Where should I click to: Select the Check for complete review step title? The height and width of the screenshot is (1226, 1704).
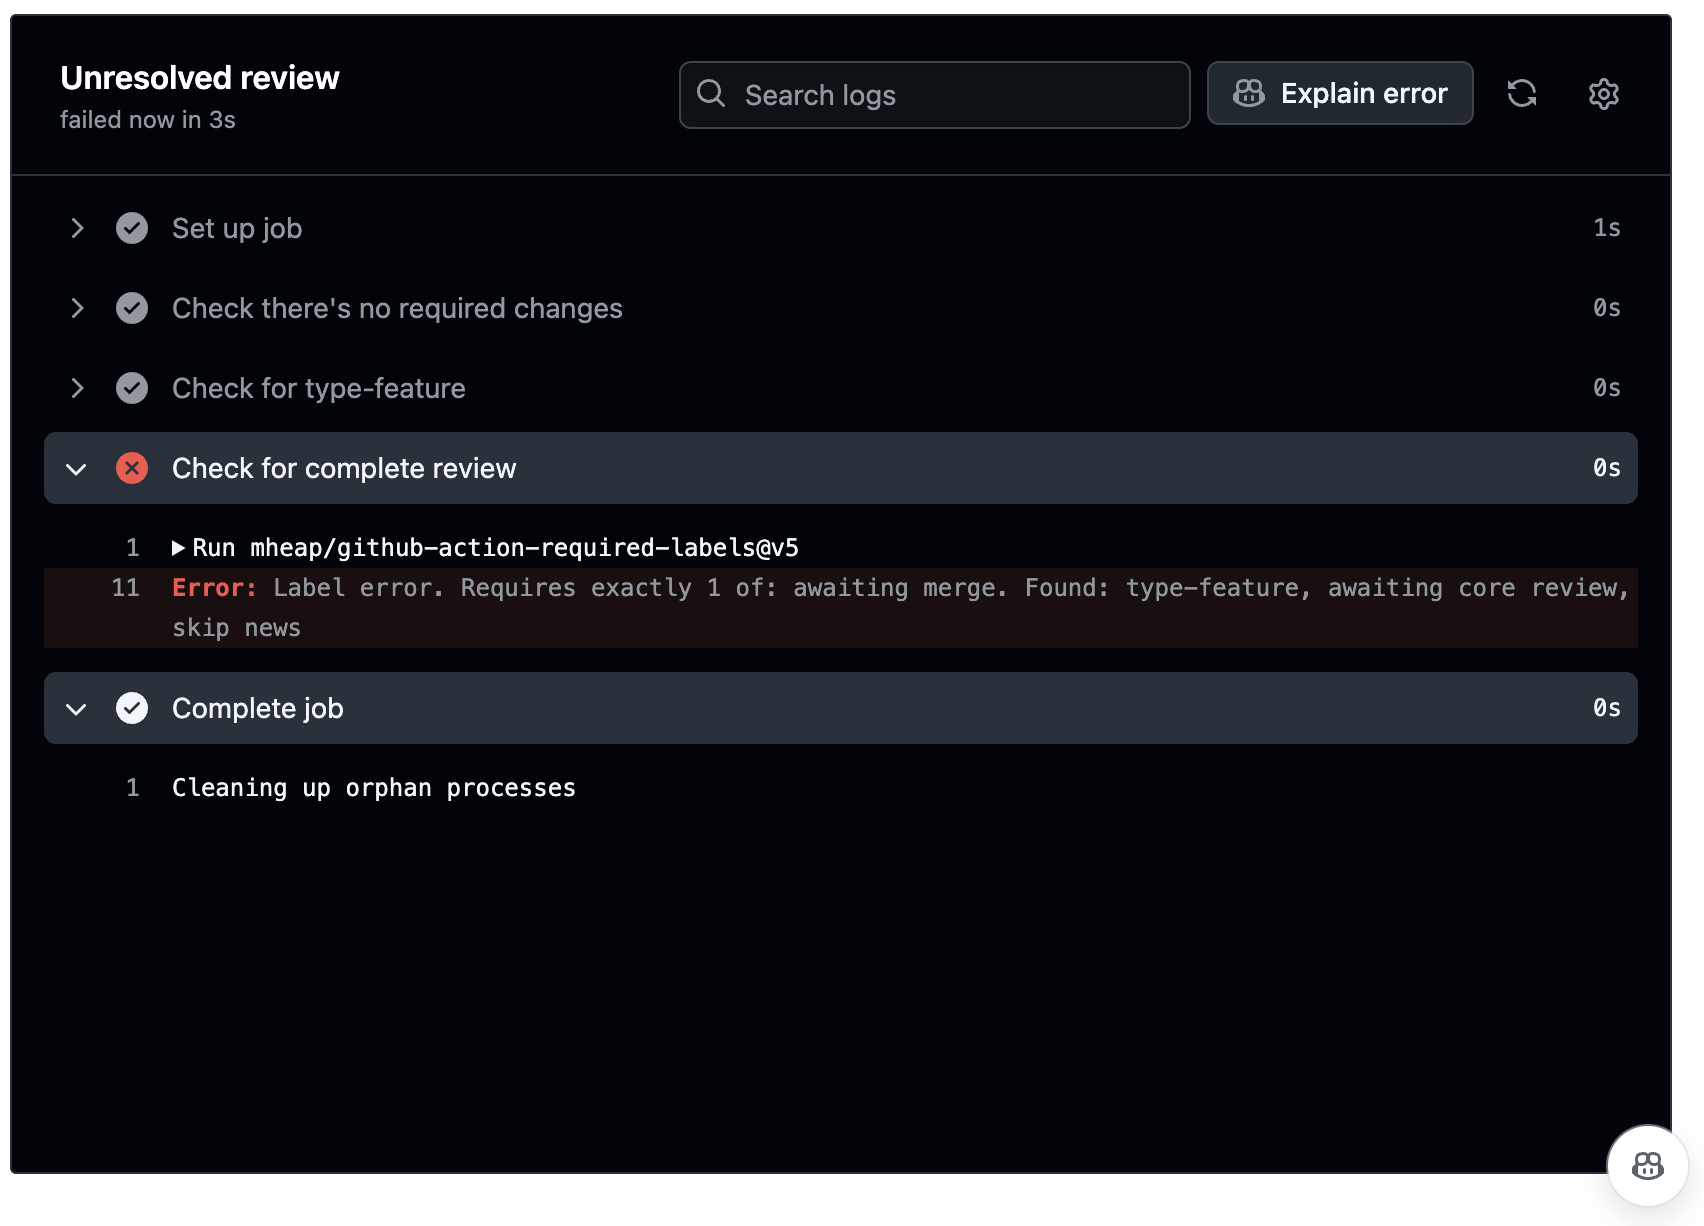point(344,468)
